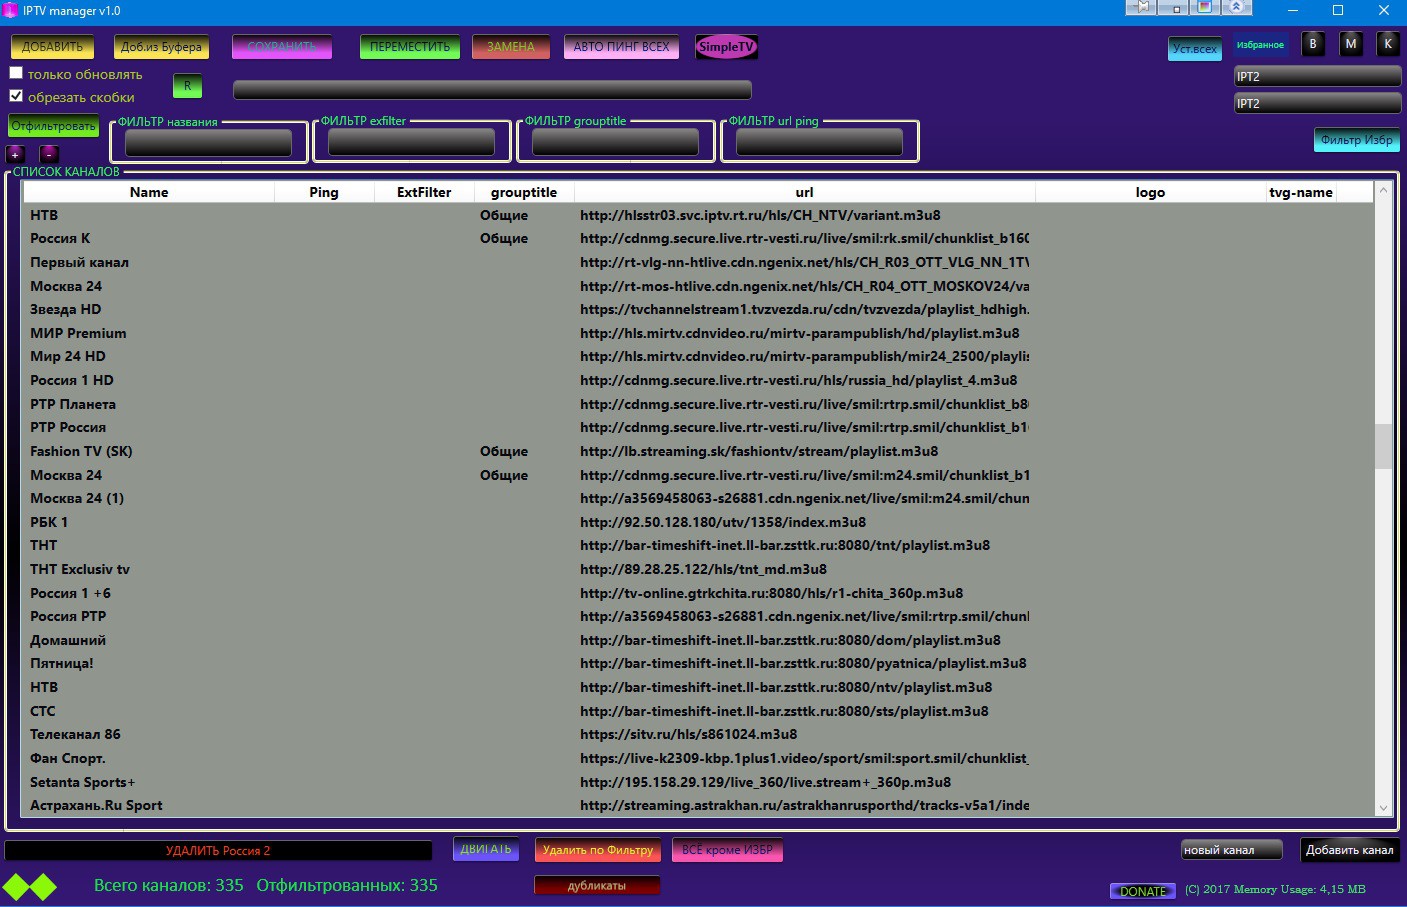Switch to АВТО ПИНГ ВСЕХ mode
Viewport: 1407px width, 907px height.
click(x=621, y=46)
